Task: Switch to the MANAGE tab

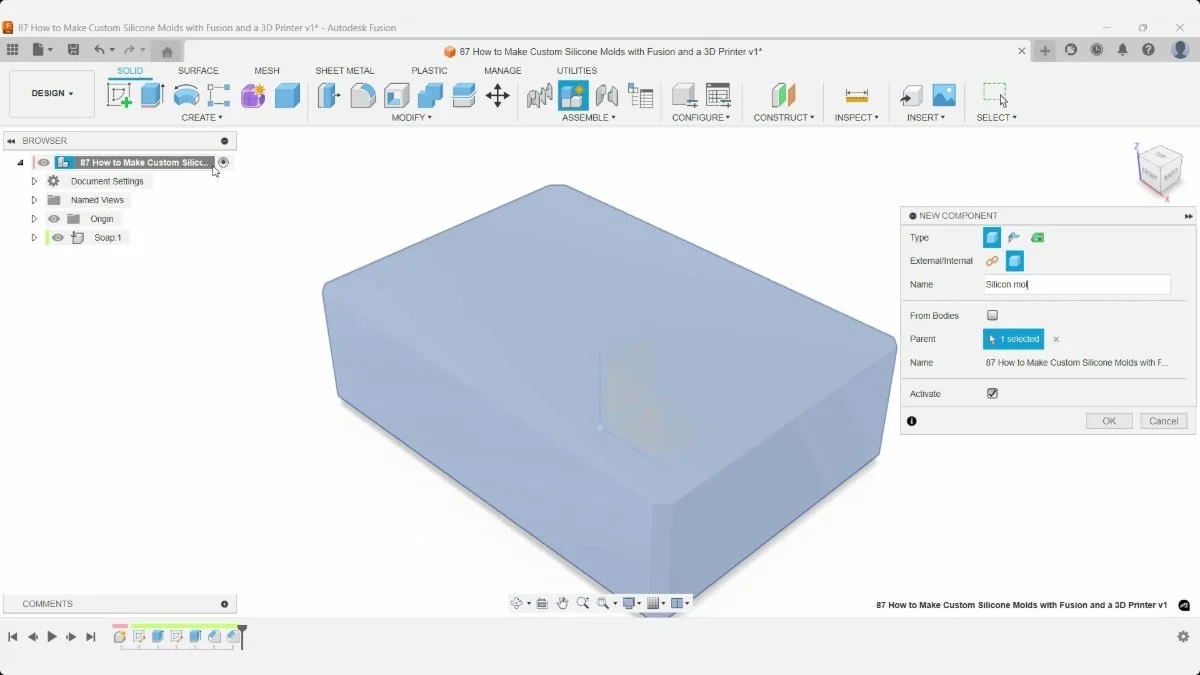Action: coord(503,71)
